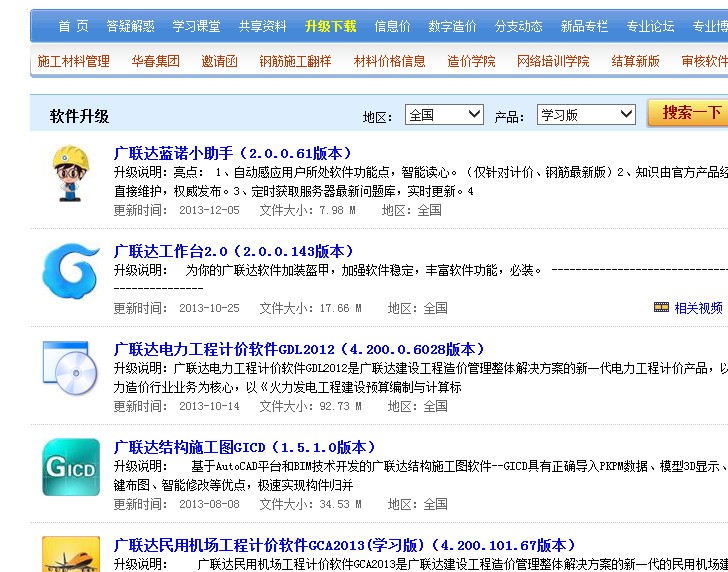Click the 施工材料管理 sub-navigation link
Screen dimensions: 728x572
pyautogui.click(x=73, y=61)
